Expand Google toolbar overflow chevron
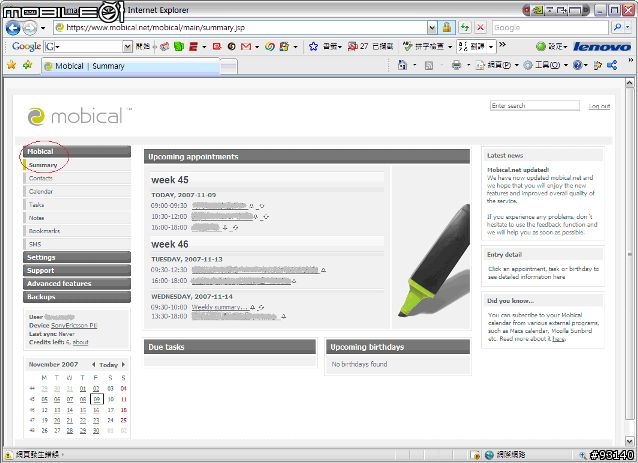The height and width of the screenshot is (463, 638). (x=503, y=44)
